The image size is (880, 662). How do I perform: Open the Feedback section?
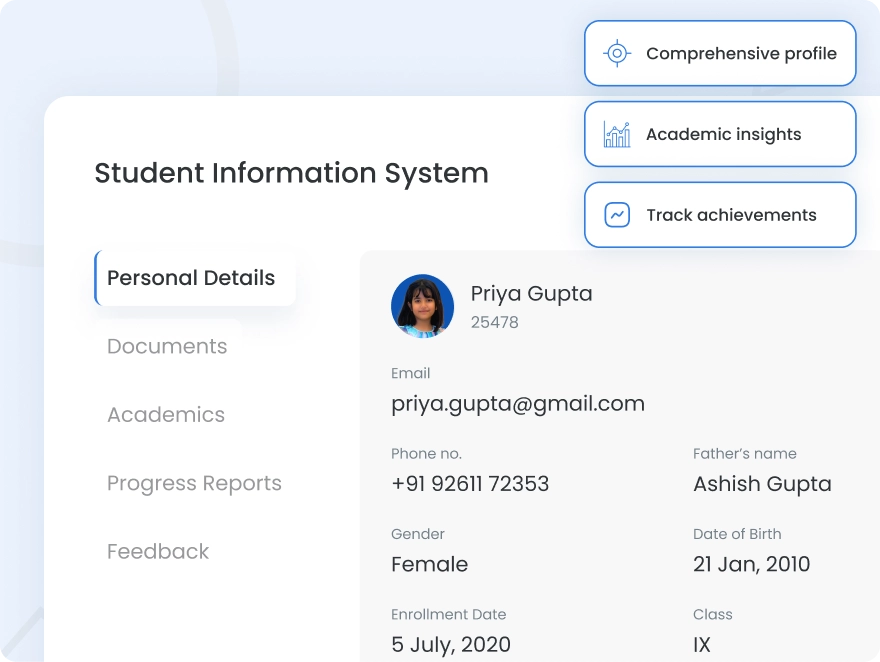[x=158, y=551]
